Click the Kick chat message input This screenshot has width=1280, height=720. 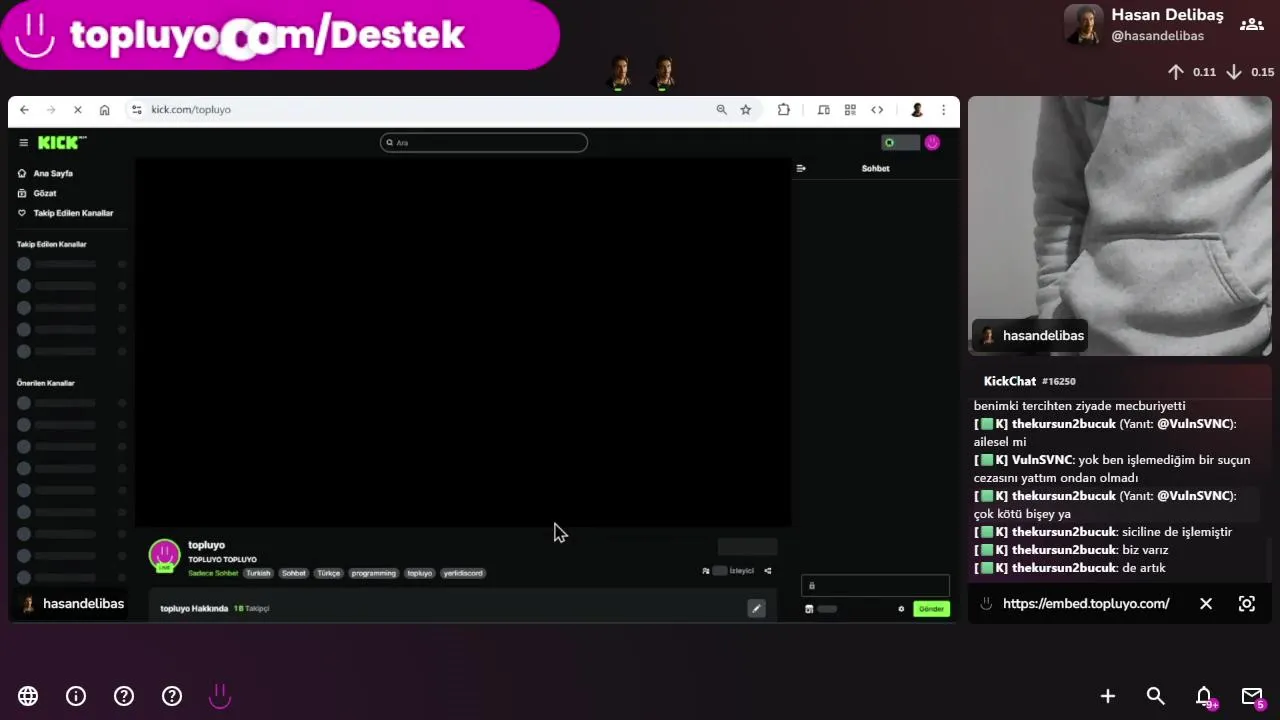tap(875, 586)
